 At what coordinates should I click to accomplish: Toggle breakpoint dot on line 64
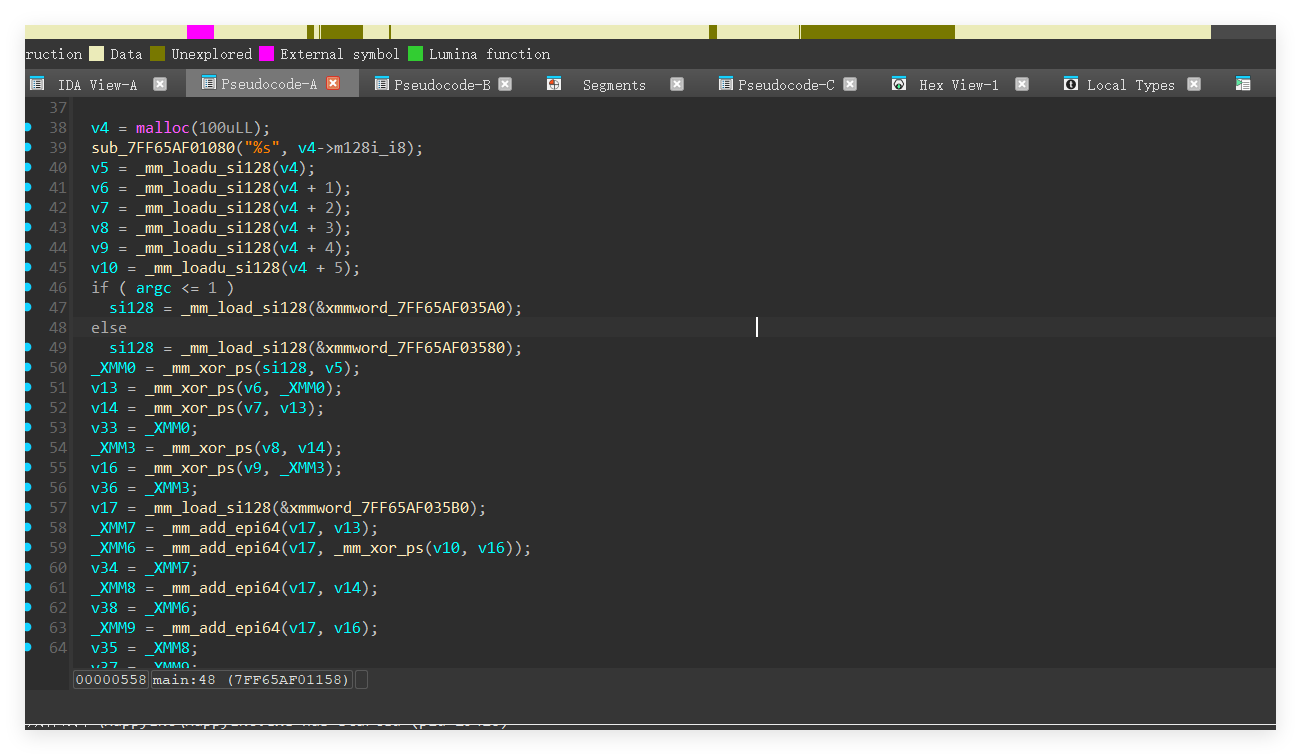[28, 647]
